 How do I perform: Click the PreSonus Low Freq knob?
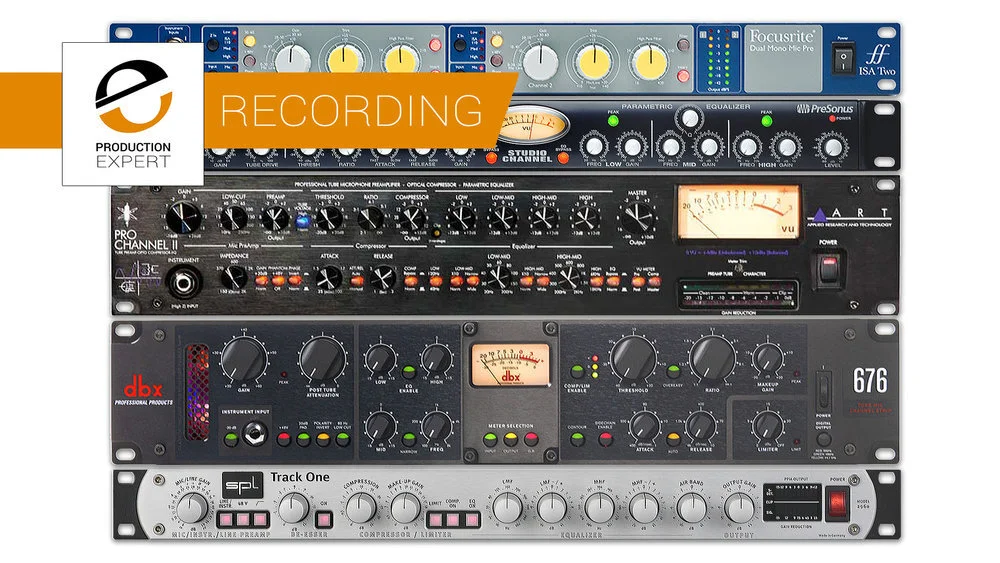tap(594, 147)
